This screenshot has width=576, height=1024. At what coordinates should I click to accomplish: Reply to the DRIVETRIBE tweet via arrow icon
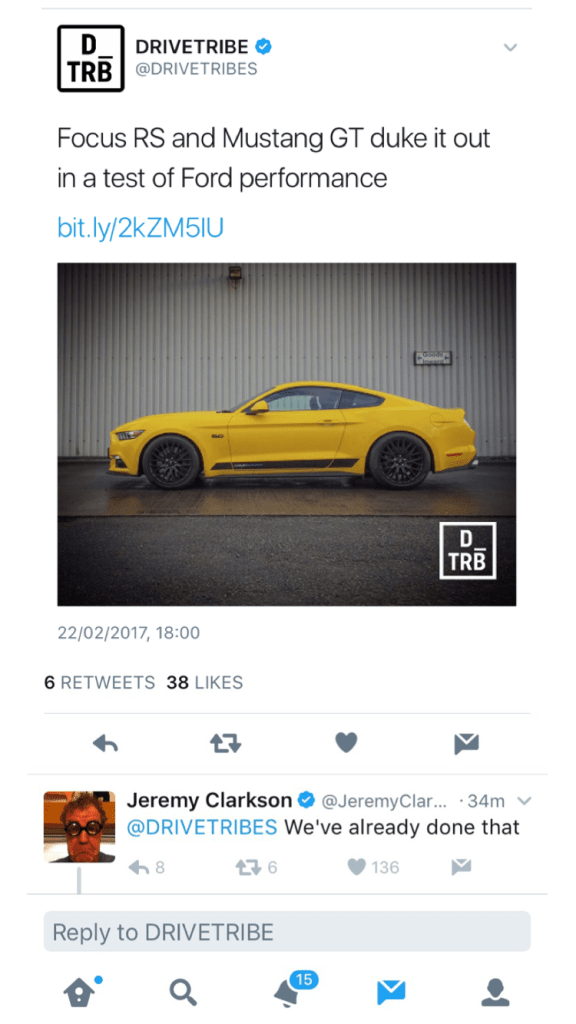point(106,743)
